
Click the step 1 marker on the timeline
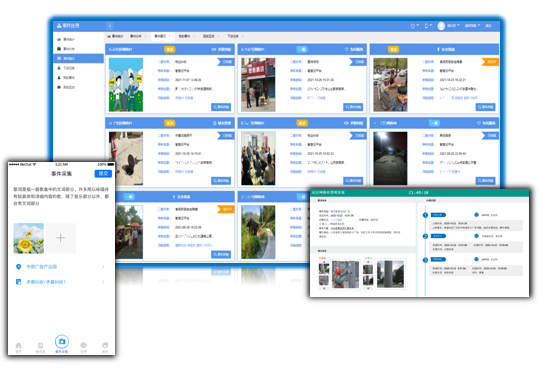(425, 215)
